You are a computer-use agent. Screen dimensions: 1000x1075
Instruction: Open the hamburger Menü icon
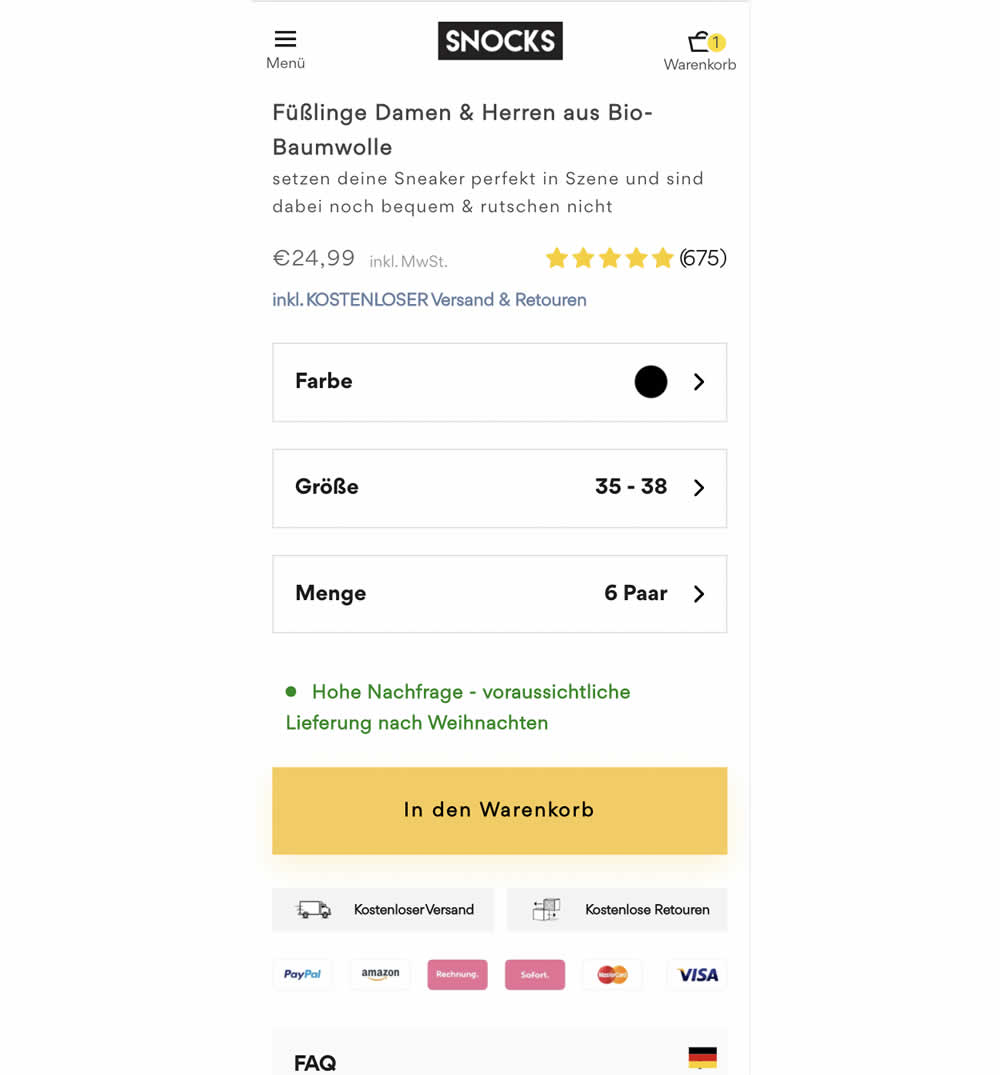click(x=285, y=40)
